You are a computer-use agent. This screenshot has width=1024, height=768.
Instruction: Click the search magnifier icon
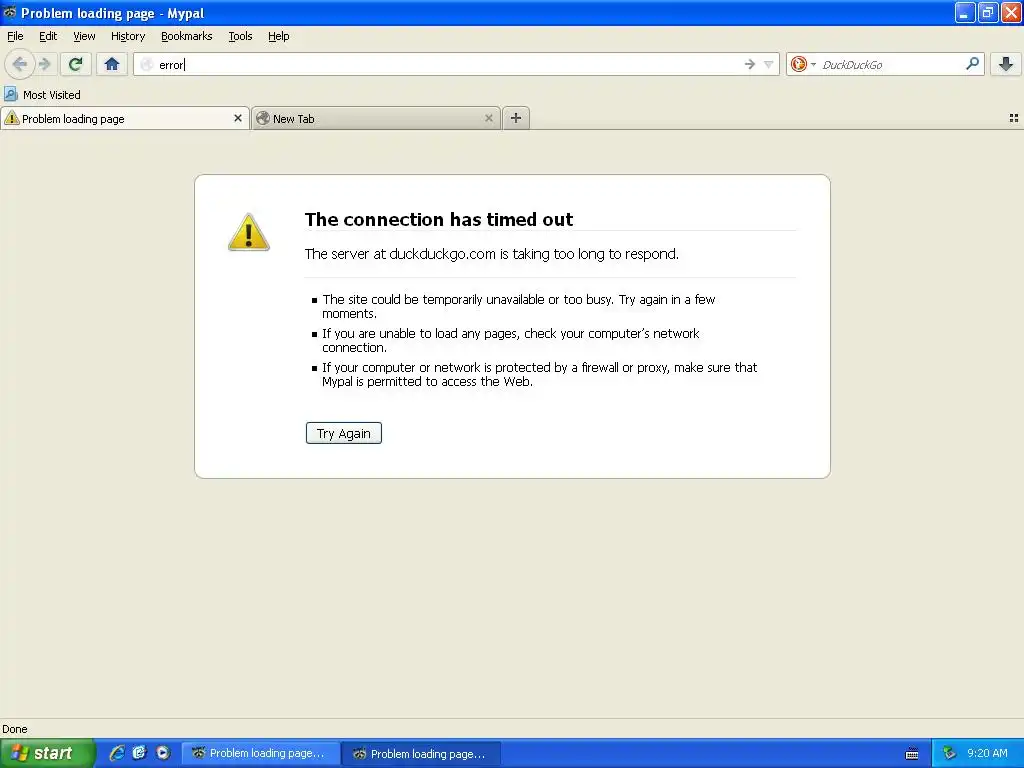click(972, 64)
